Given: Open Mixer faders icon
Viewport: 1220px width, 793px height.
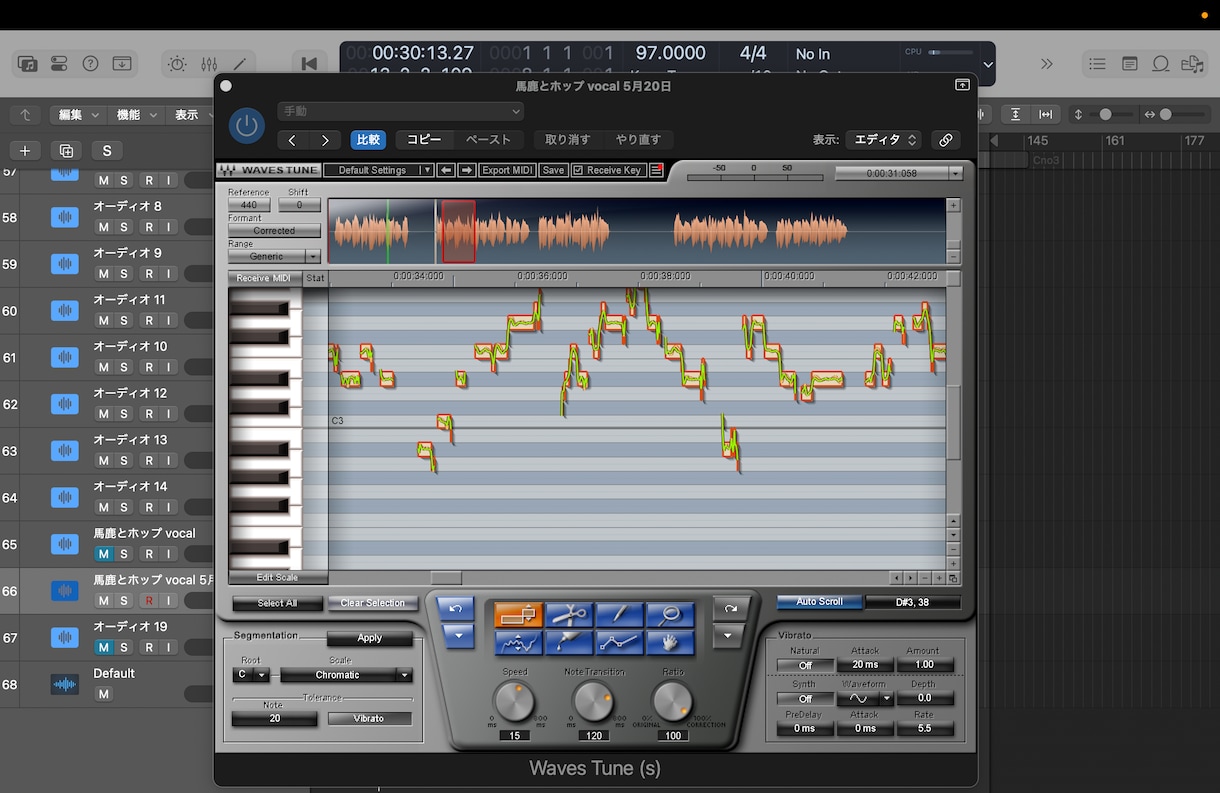Looking at the screenshot, I should [209, 63].
